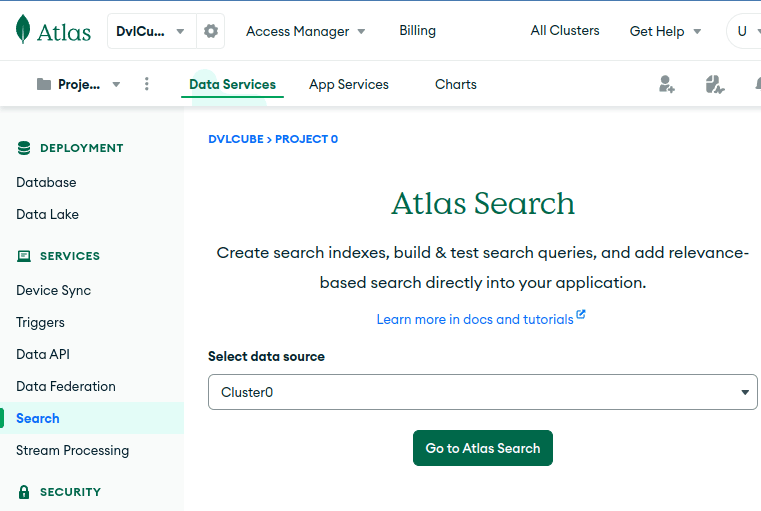The height and width of the screenshot is (511, 761).
Task: Open the Cluster0 data source selector
Action: (482, 392)
